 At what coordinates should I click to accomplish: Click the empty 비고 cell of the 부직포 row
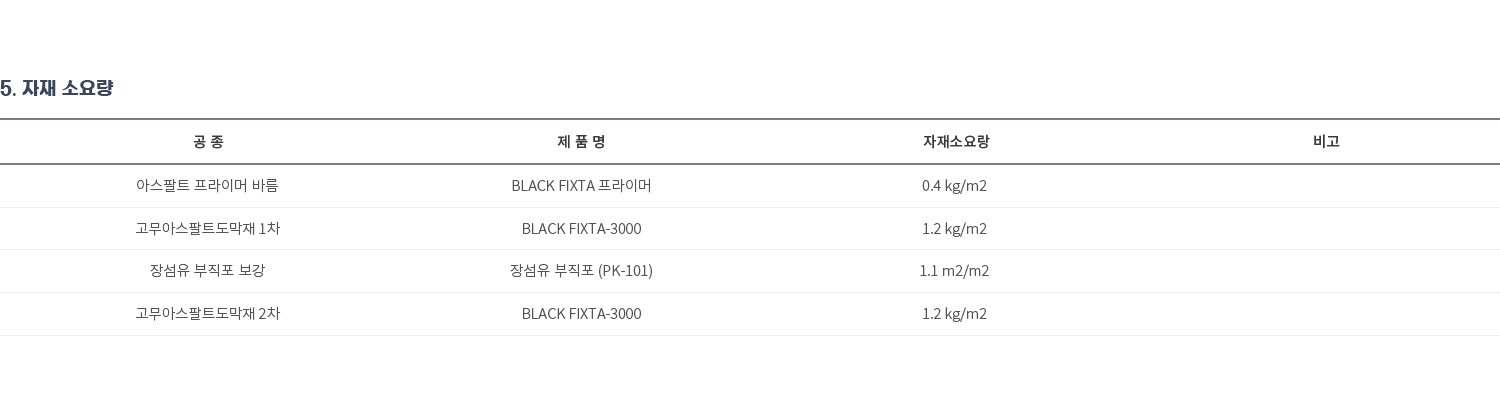[x=1326, y=271]
